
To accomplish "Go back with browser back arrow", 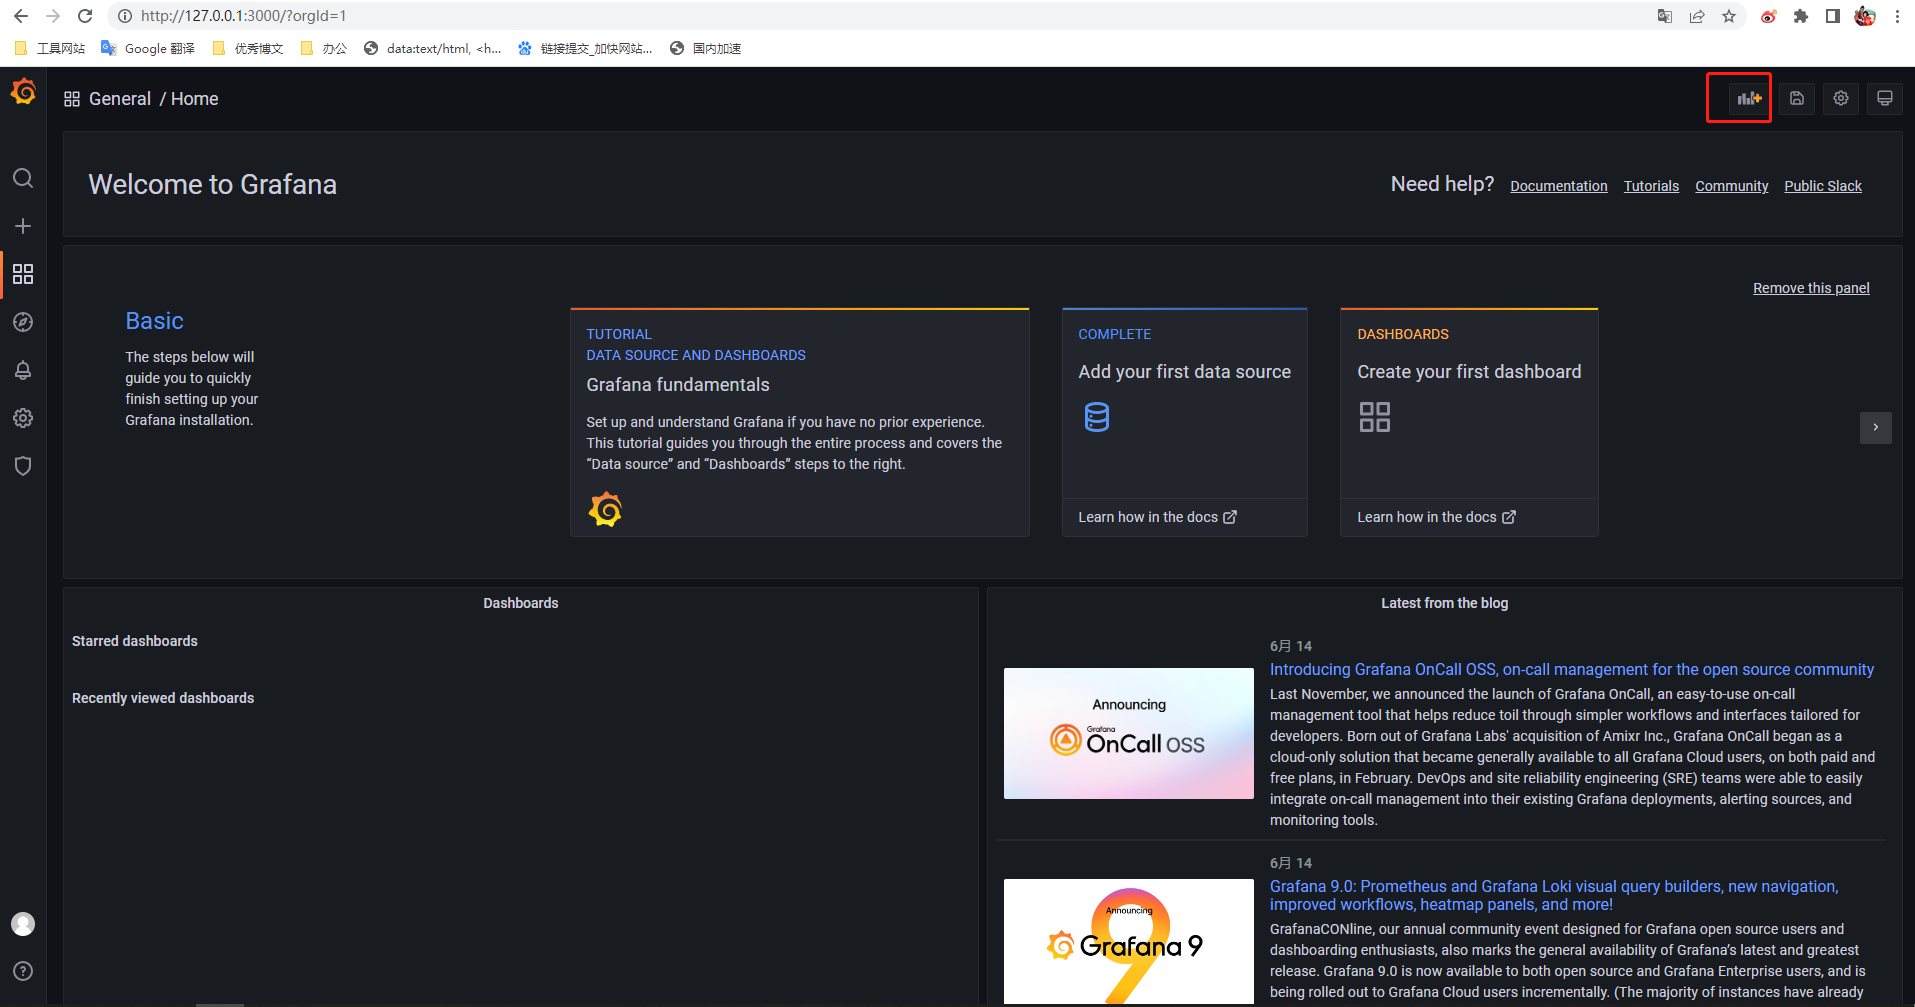I will (x=21, y=16).
